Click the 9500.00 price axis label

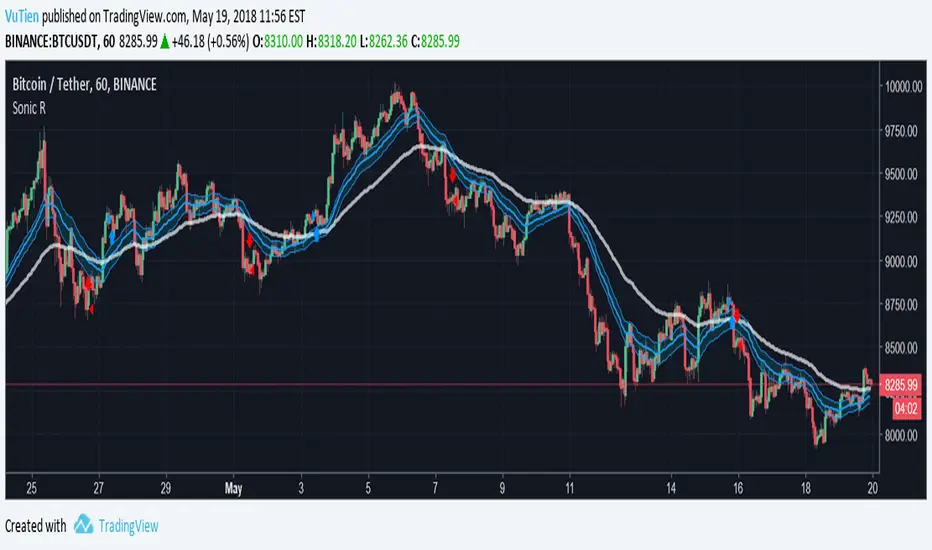[x=903, y=174]
